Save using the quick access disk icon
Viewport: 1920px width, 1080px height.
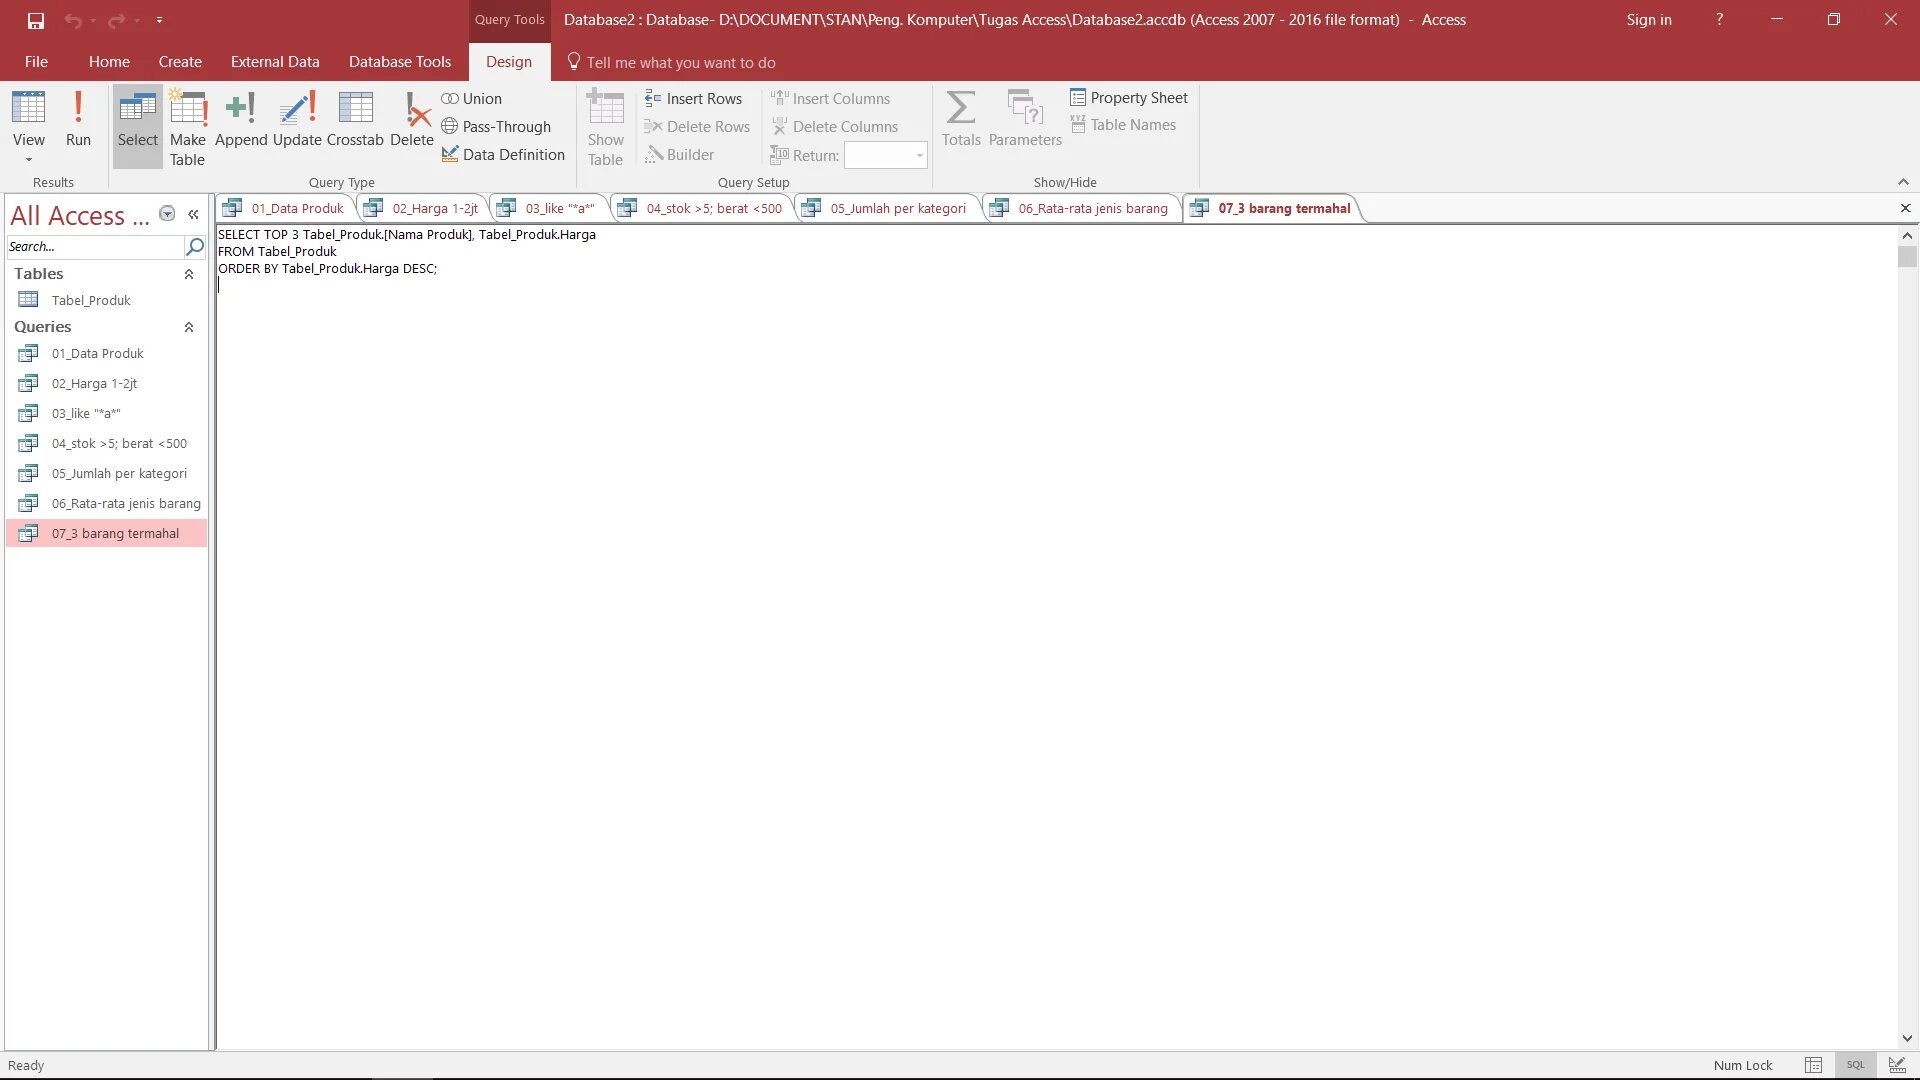36,20
